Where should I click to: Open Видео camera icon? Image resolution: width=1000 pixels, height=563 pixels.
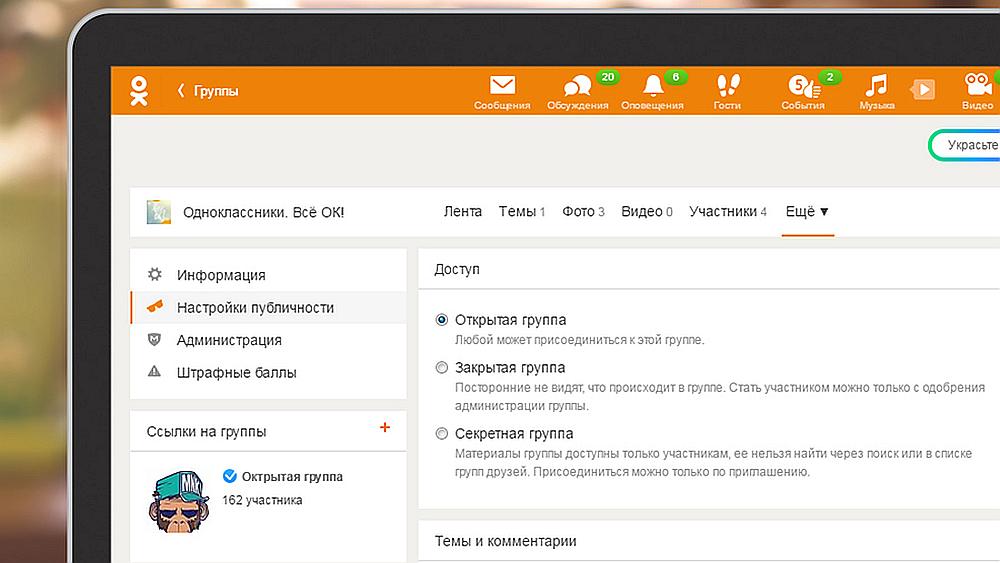point(978,84)
